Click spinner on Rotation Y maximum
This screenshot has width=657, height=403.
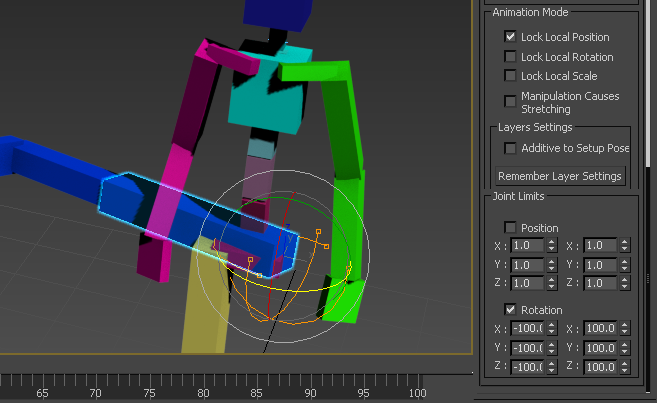(x=625, y=348)
